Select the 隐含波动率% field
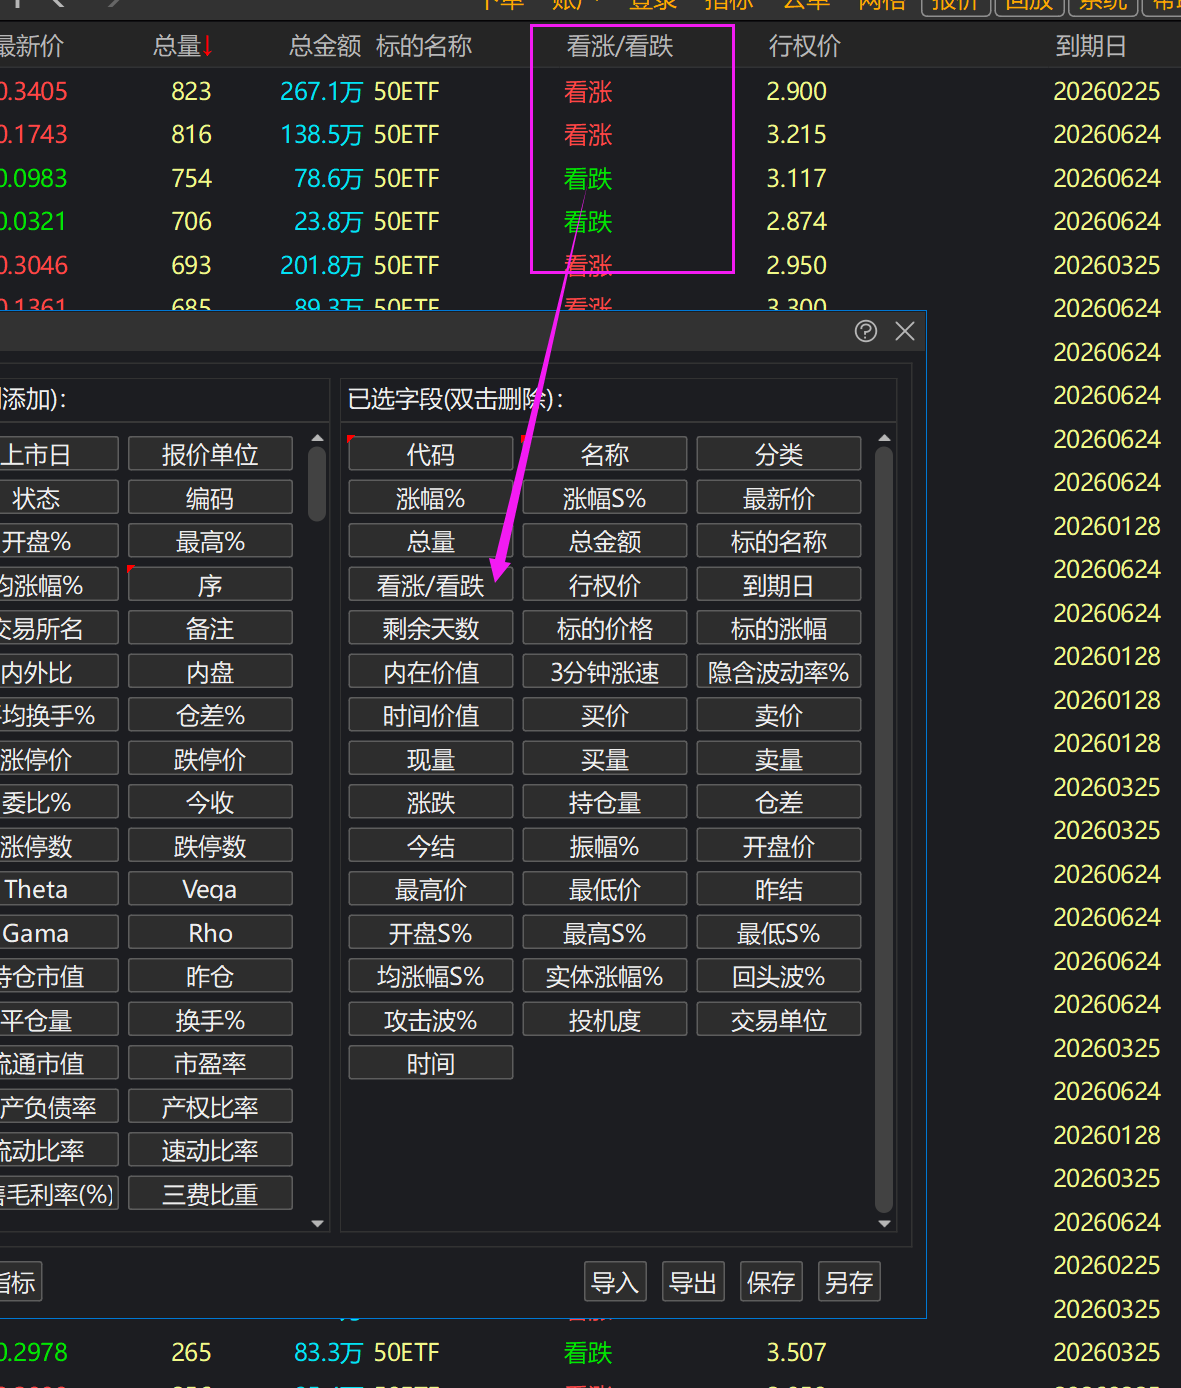This screenshot has height=1388, width=1181. click(x=778, y=672)
